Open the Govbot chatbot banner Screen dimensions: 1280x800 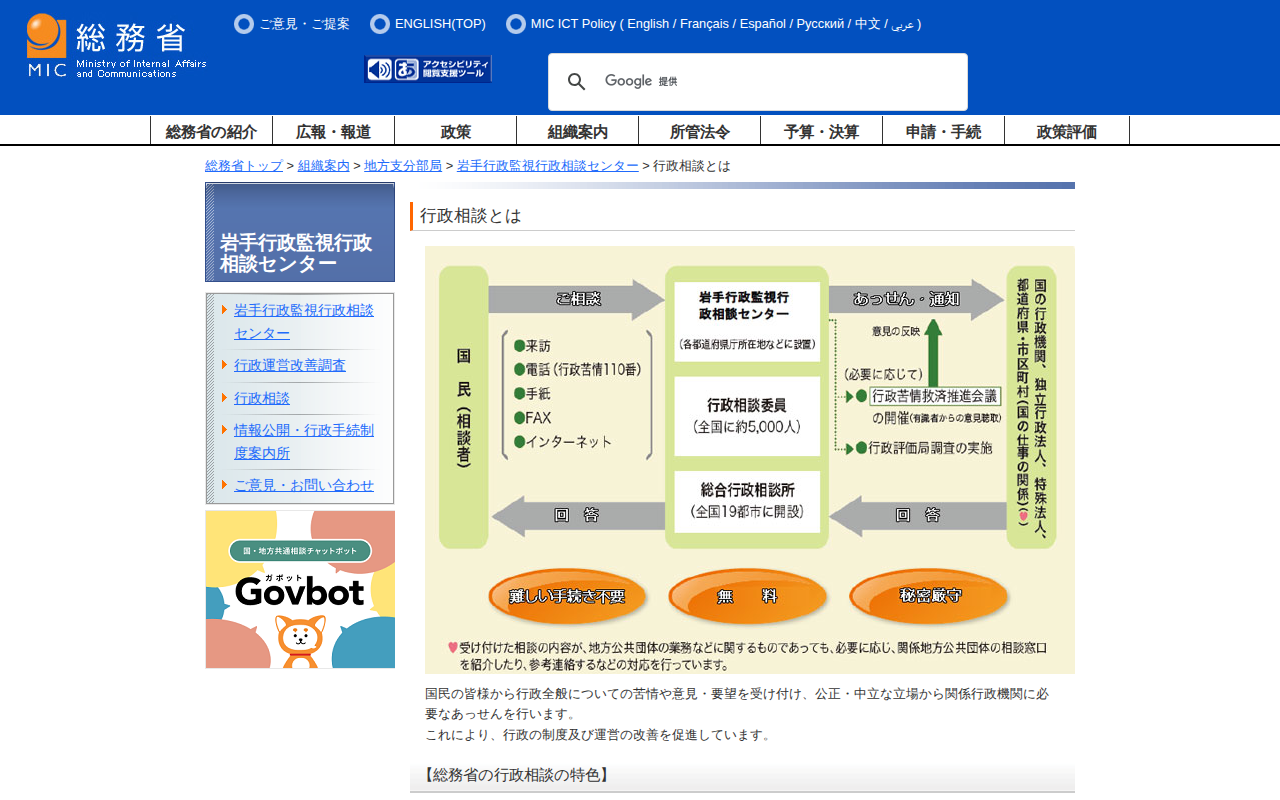click(x=300, y=590)
